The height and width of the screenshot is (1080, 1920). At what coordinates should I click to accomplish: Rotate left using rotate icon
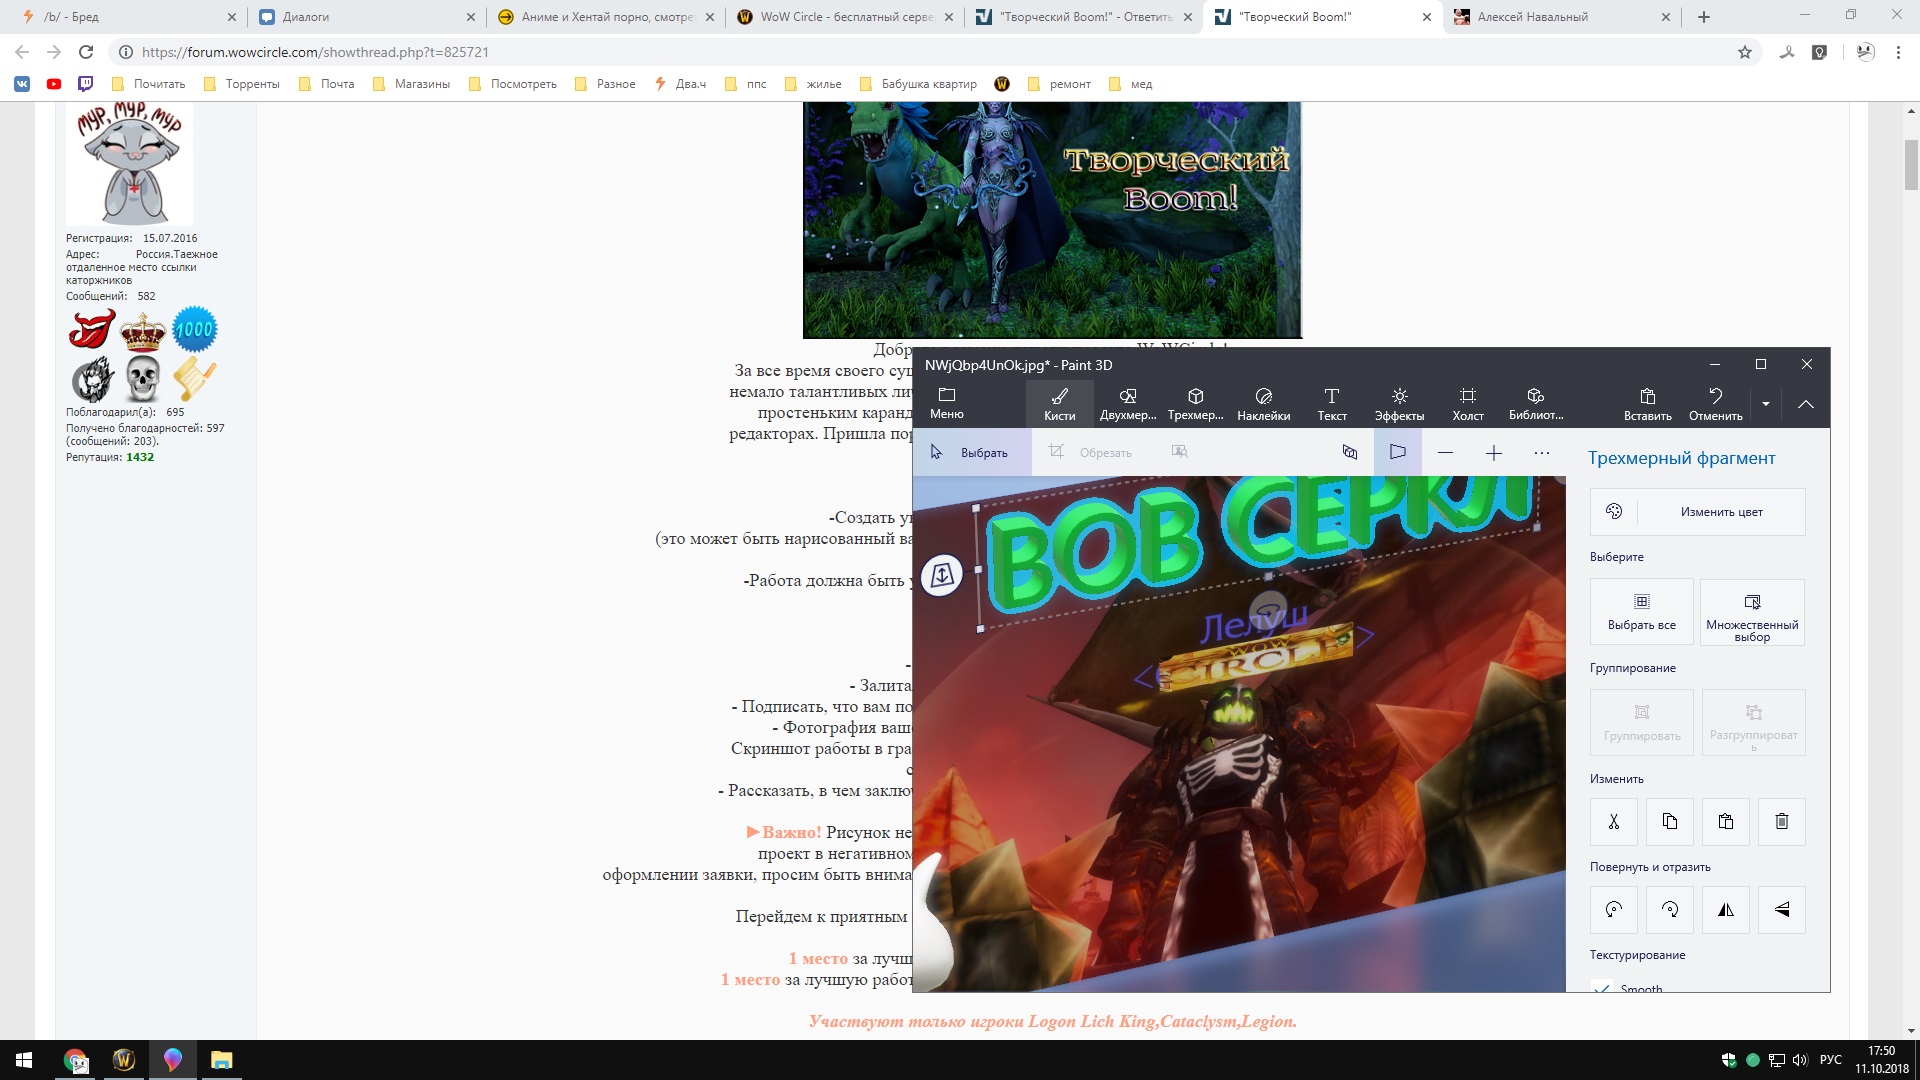[x=1613, y=909]
